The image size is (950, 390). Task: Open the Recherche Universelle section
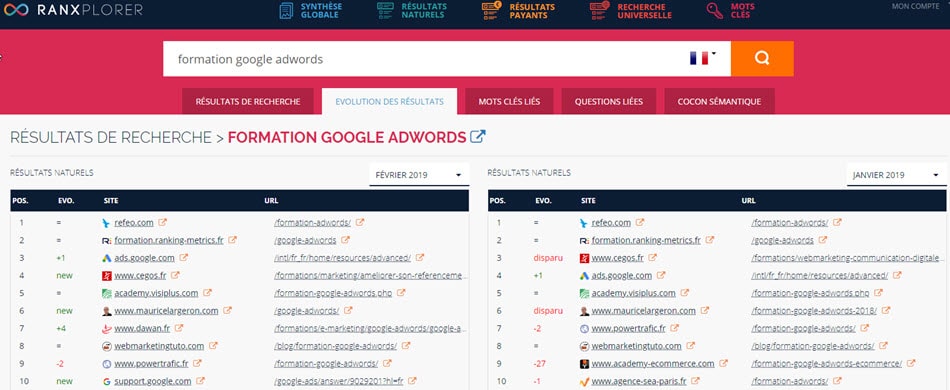point(630,10)
